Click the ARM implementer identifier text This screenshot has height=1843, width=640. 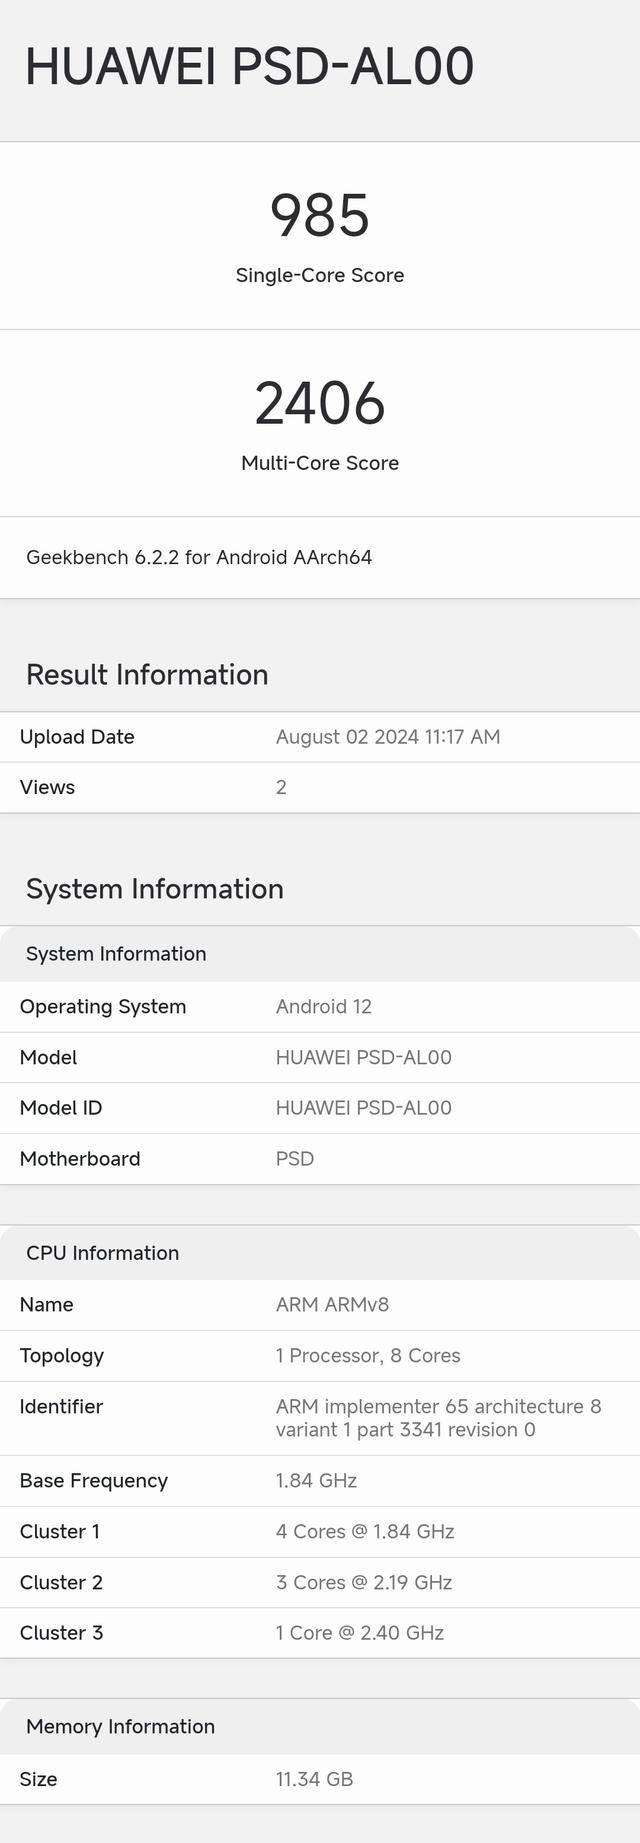coord(438,1418)
